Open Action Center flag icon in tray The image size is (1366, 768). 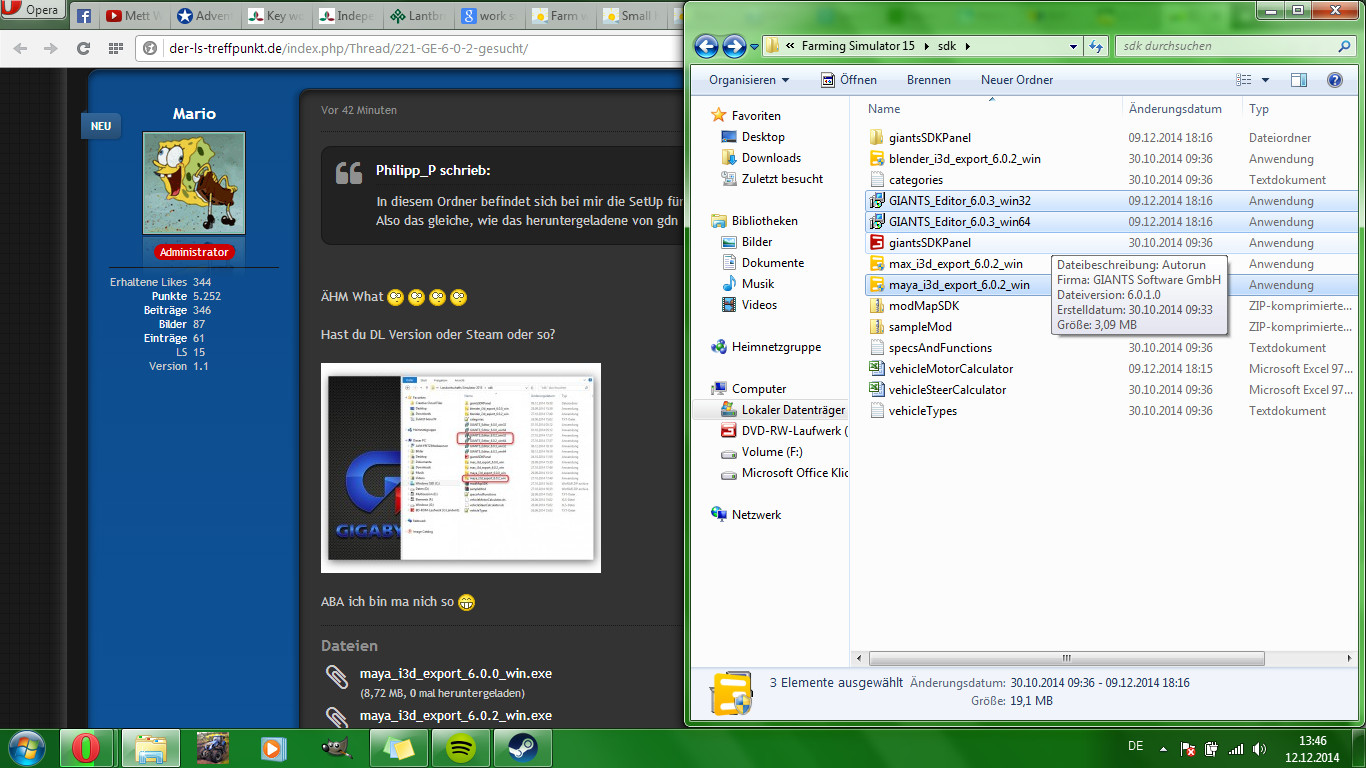pyautogui.click(x=1188, y=748)
